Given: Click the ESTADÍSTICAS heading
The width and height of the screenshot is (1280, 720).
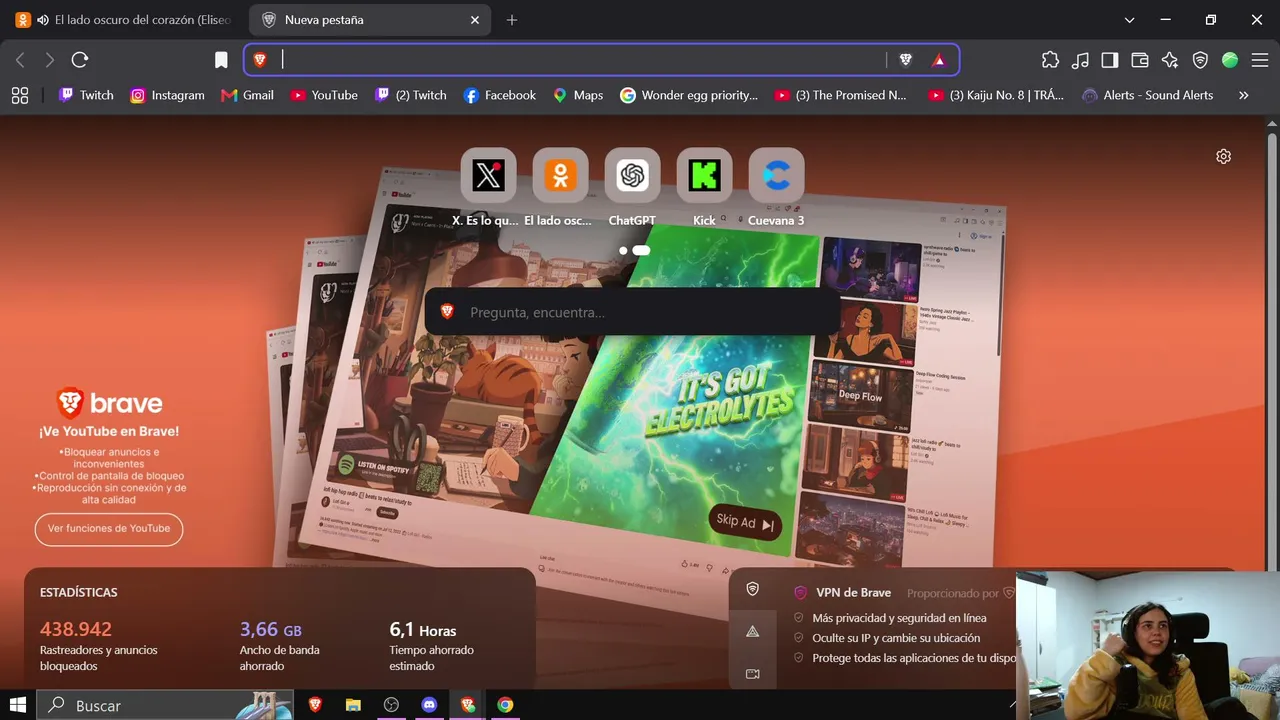Looking at the screenshot, I should [79, 592].
